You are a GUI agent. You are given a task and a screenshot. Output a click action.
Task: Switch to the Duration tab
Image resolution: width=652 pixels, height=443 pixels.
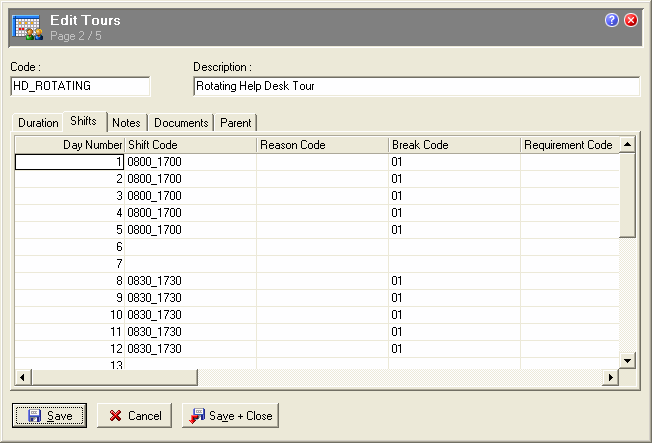point(38,123)
